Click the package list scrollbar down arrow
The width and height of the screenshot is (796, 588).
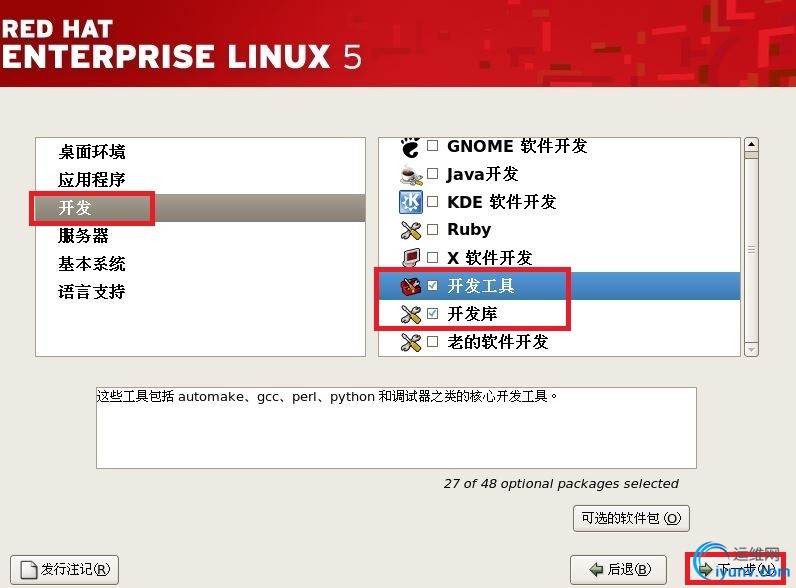(x=751, y=350)
